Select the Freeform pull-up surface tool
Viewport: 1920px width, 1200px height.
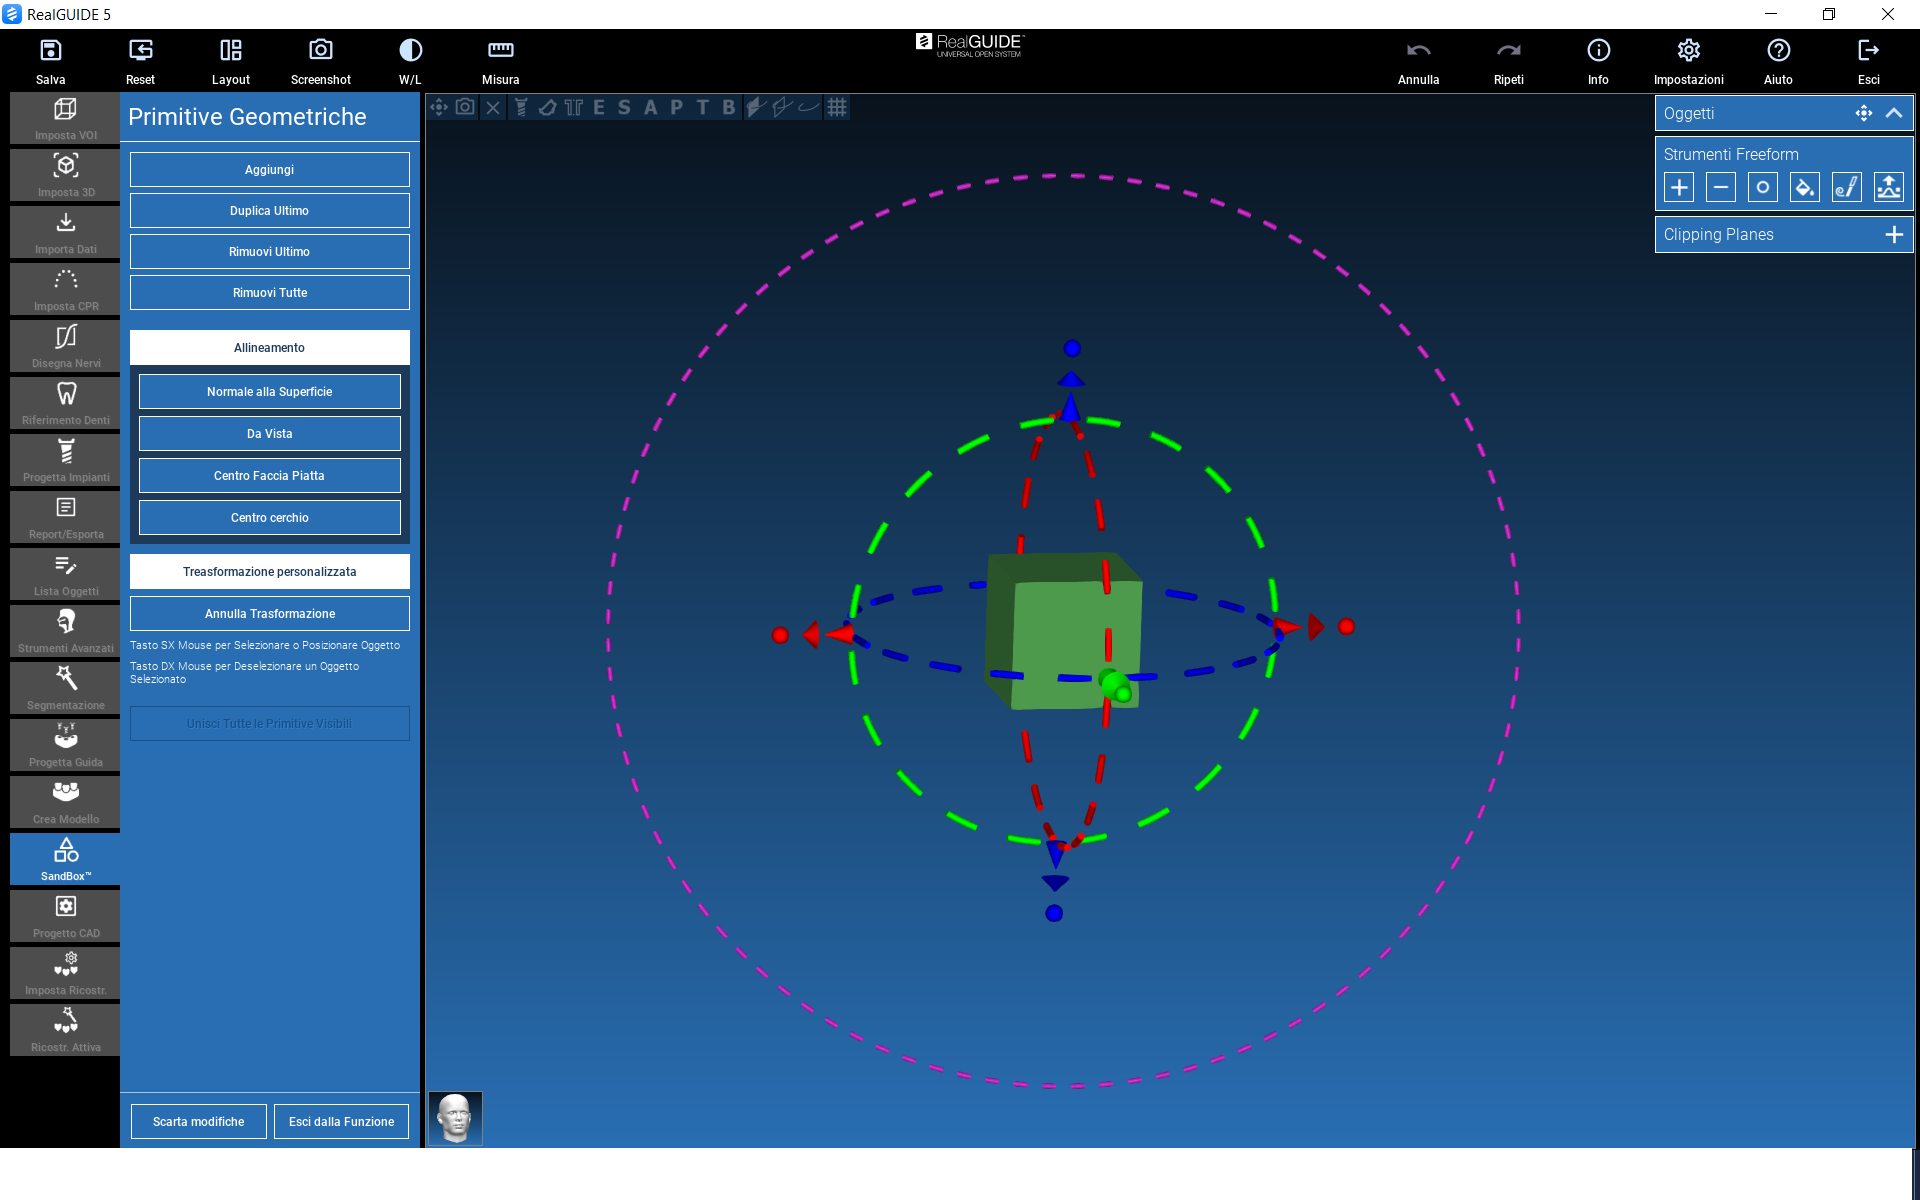pos(1888,187)
